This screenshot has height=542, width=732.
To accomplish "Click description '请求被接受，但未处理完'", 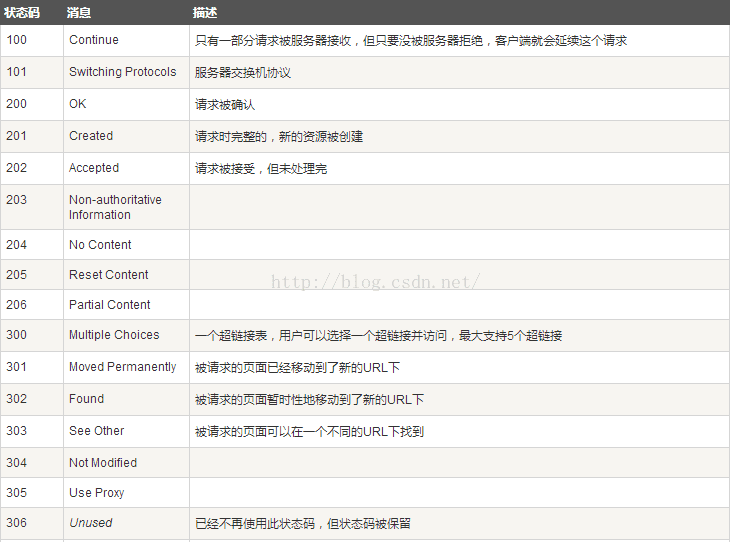I will tap(261, 169).
